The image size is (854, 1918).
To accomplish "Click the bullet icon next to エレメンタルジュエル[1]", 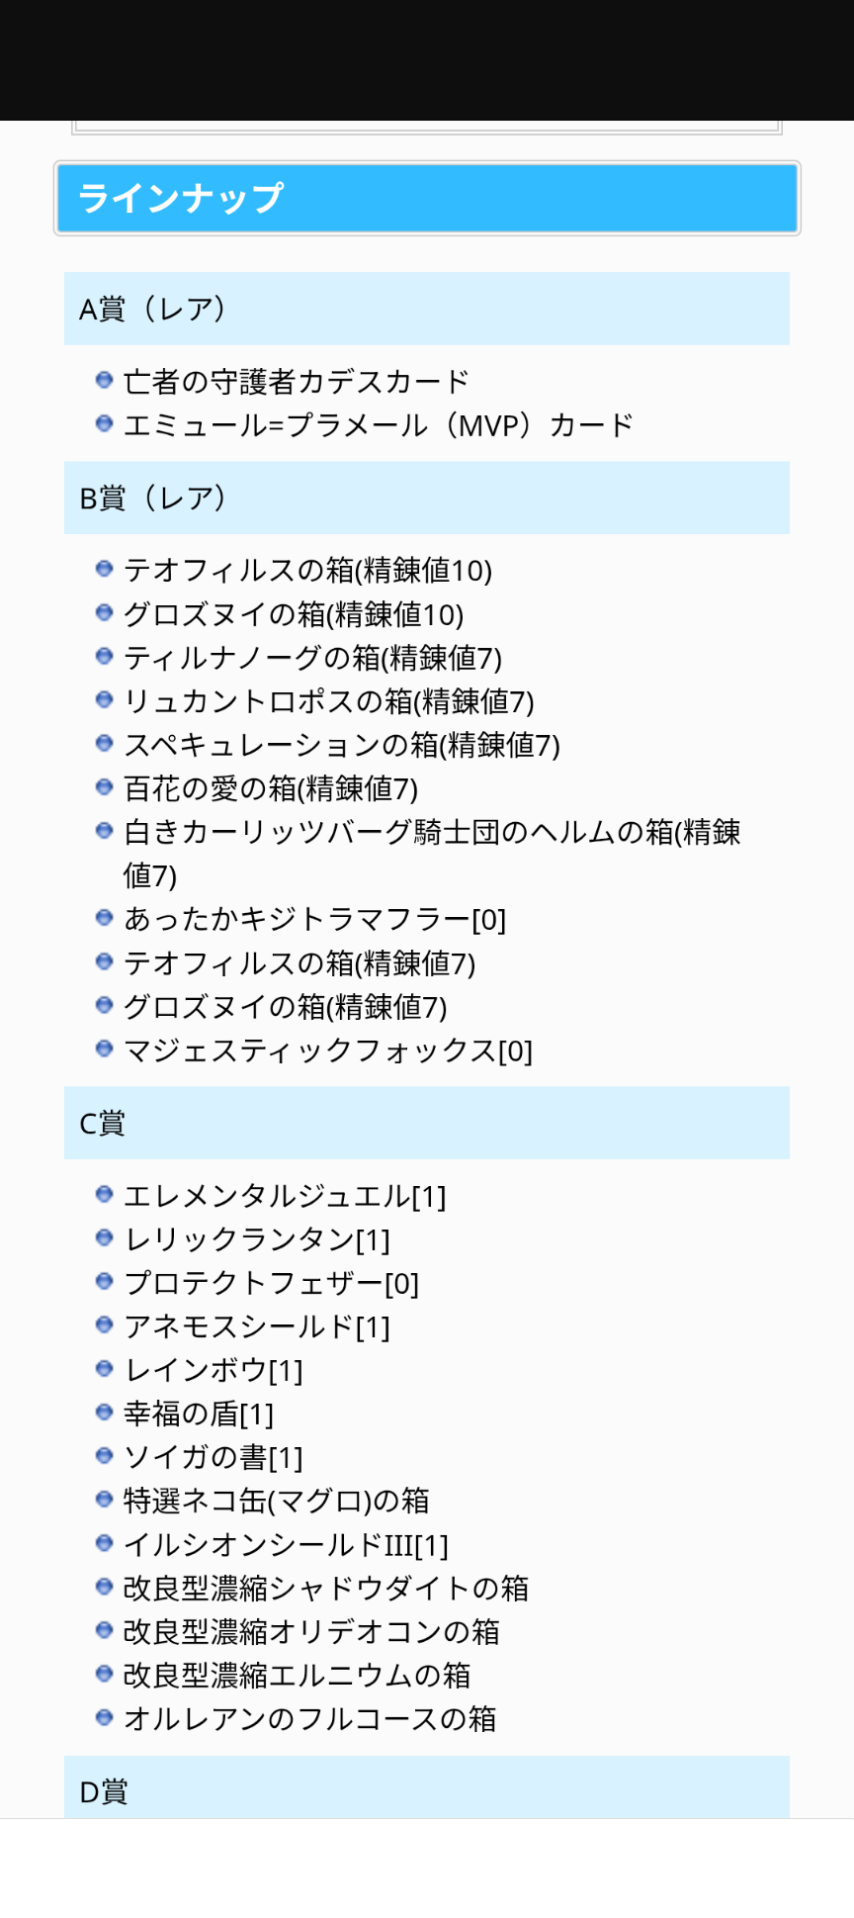I will [x=104, y=1194].
